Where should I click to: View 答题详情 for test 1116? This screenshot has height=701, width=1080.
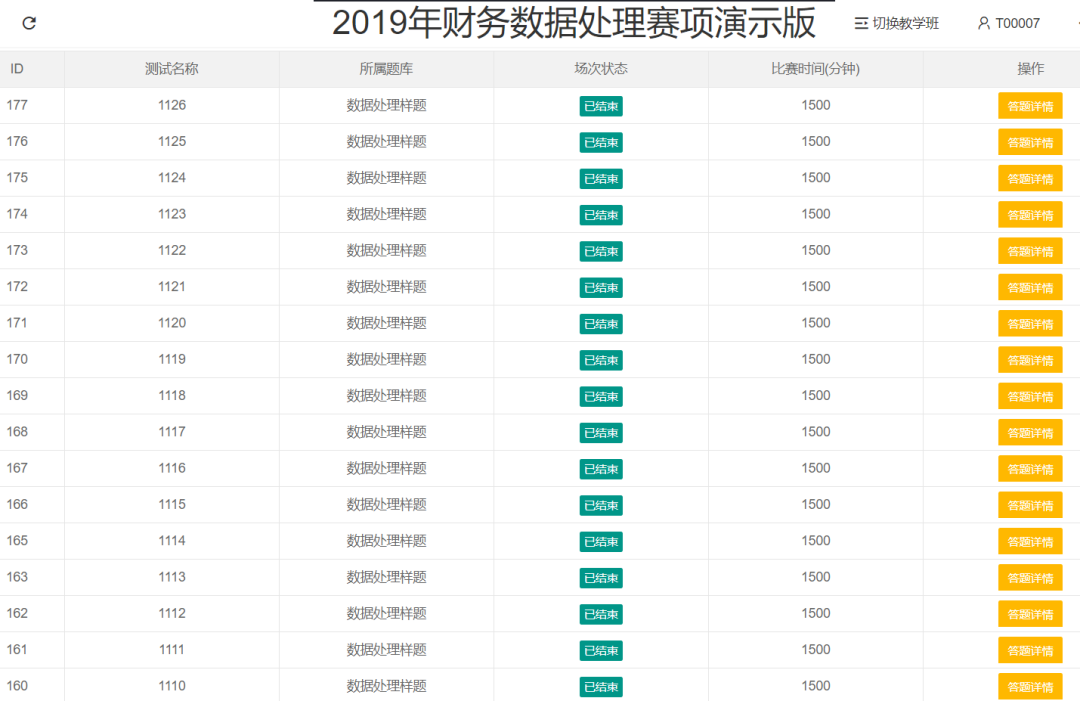tap(1030, 469)
